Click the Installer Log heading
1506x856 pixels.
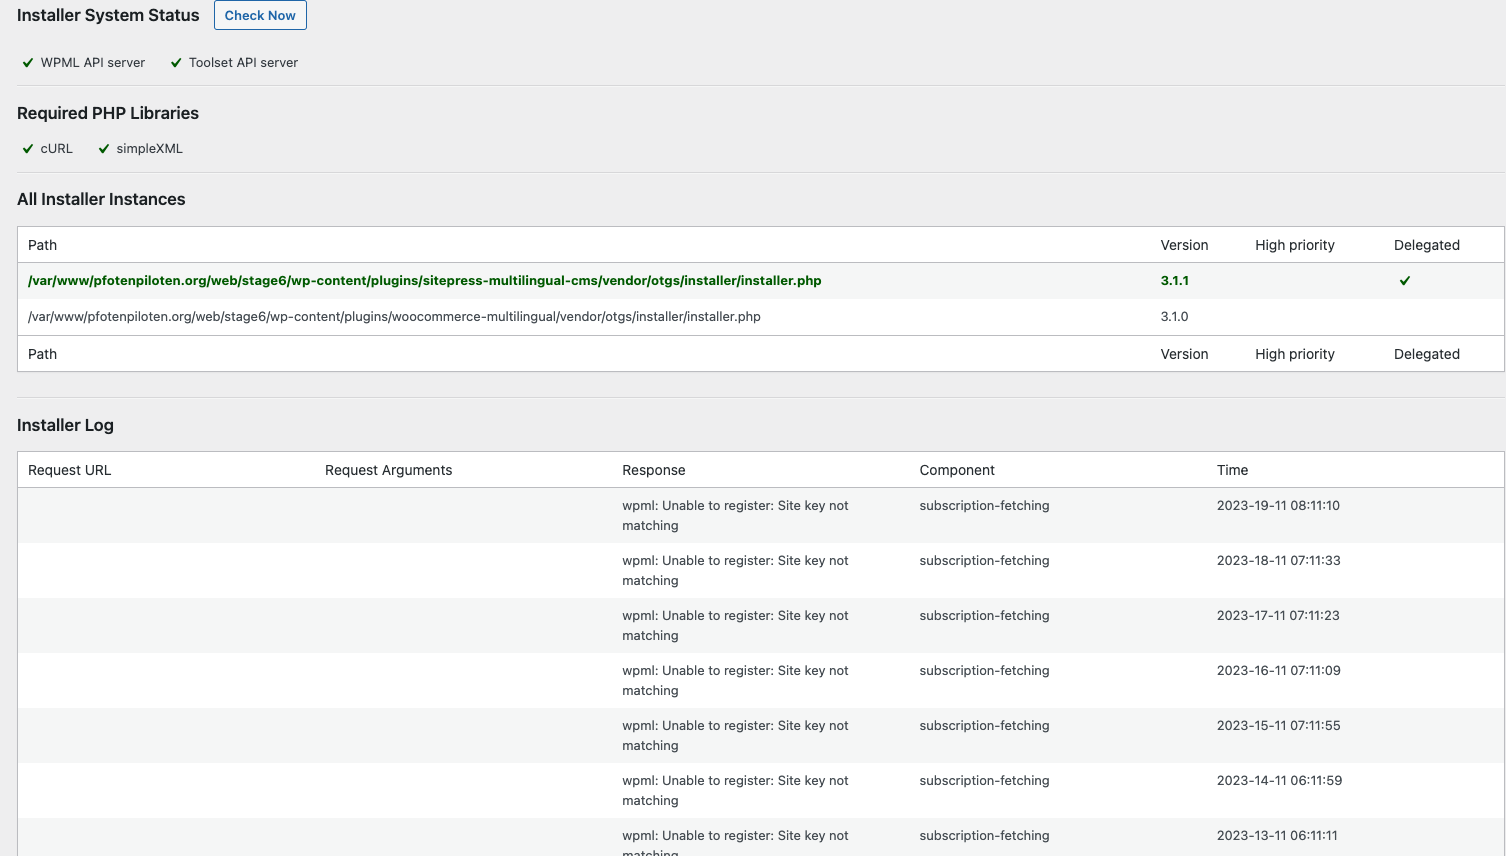65,425
